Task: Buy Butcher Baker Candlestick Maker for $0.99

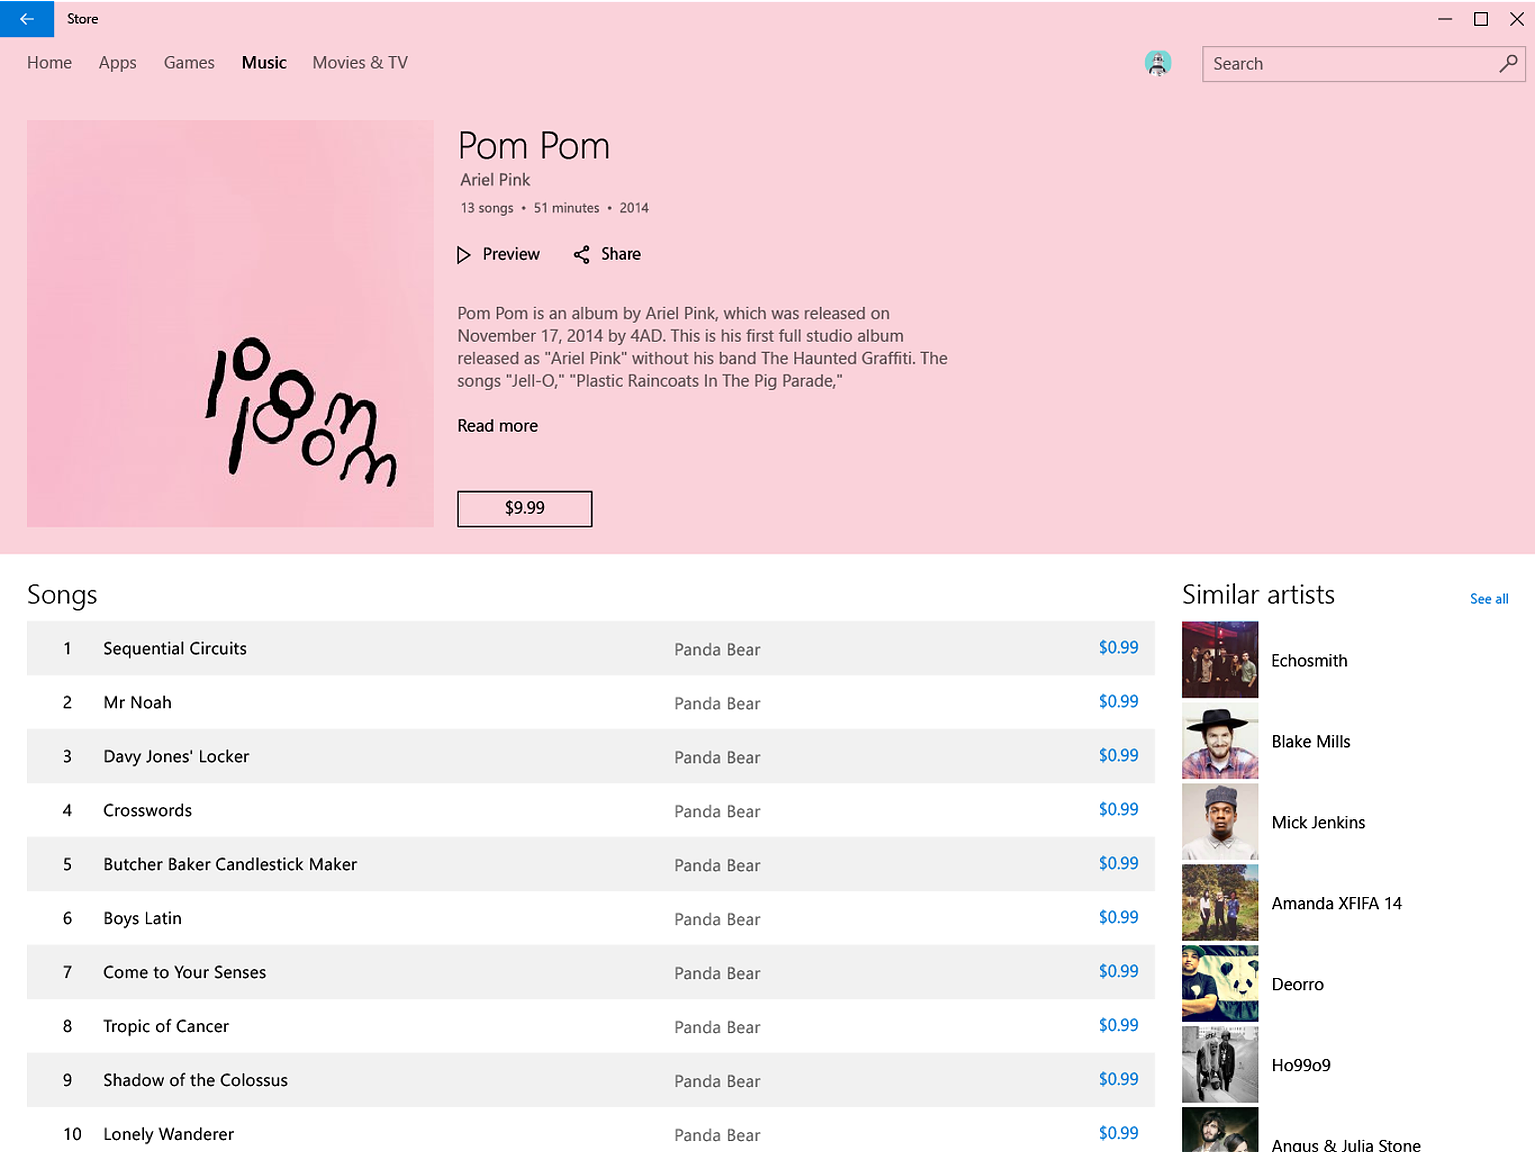Action: pyautogui.click(x=1118, y=864)
